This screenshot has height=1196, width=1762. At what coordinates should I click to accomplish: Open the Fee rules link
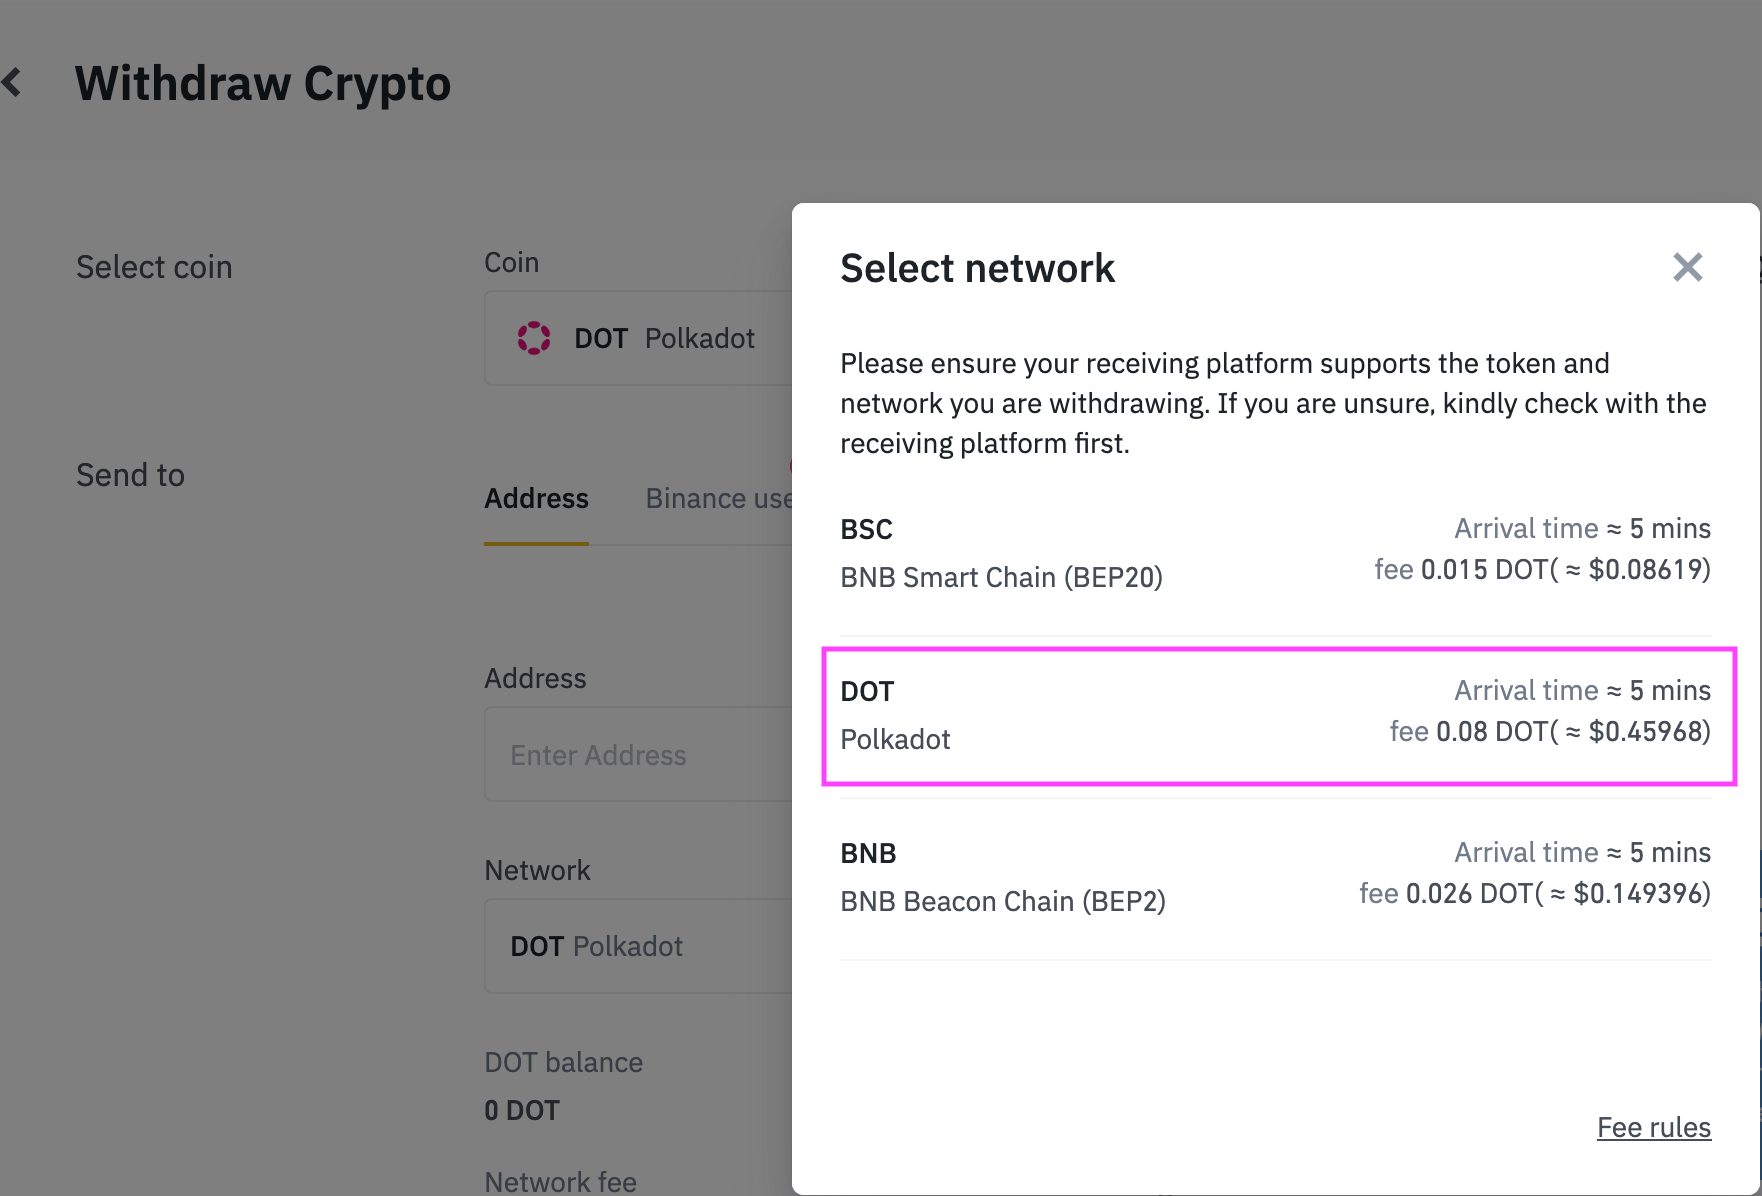click(1653, 1127)
